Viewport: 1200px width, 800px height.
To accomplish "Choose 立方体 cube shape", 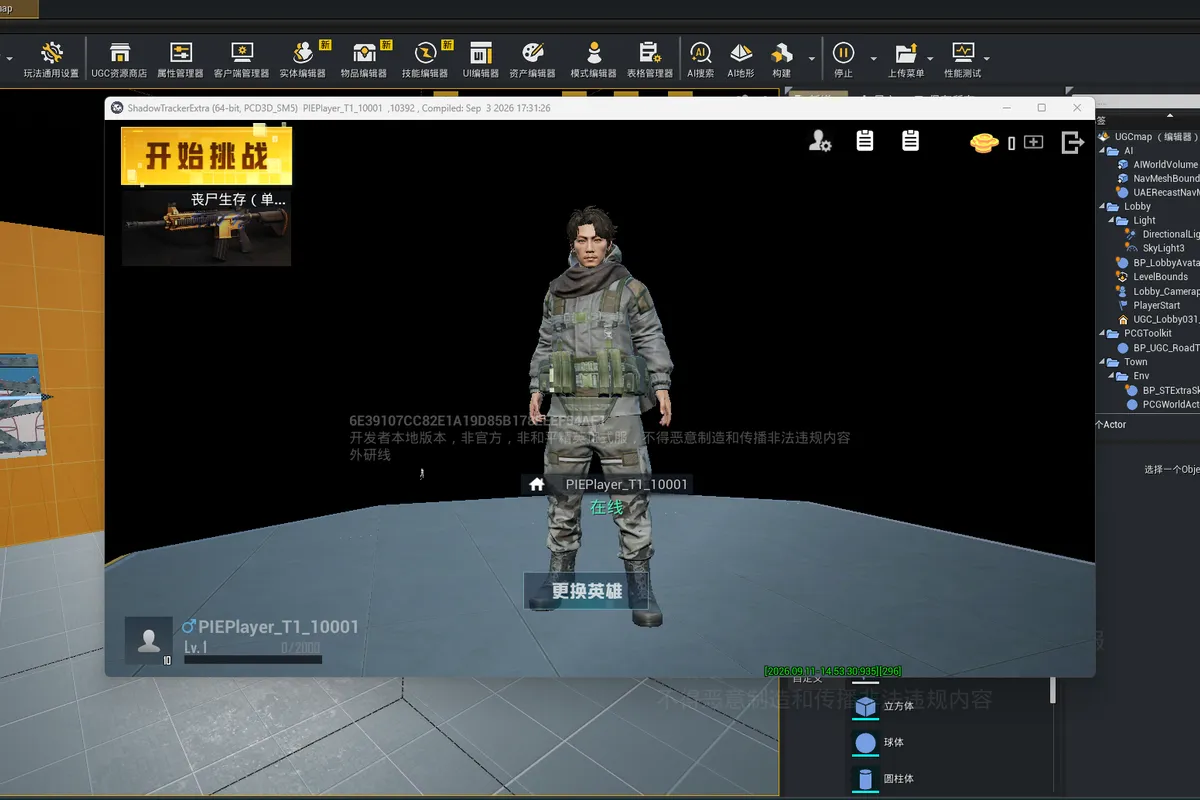I will [883, 707].
